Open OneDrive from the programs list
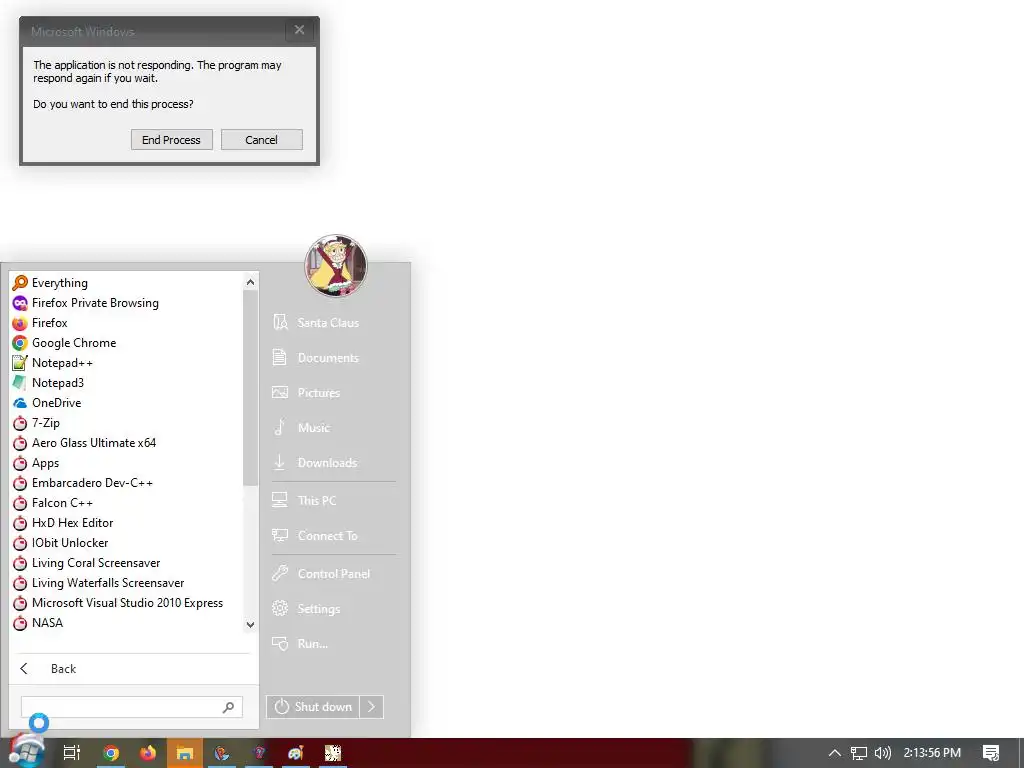Screen dimensions: 1024x768 pyautogui.click(x=127, y=403)
